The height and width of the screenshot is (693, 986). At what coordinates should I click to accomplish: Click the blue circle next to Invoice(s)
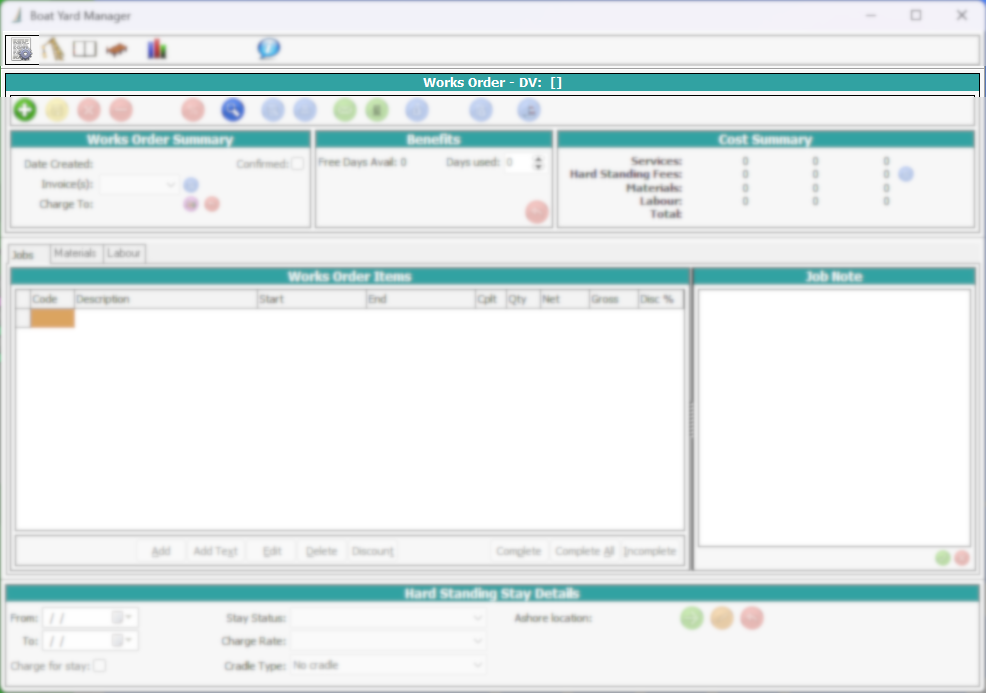(x=190, y=184)
